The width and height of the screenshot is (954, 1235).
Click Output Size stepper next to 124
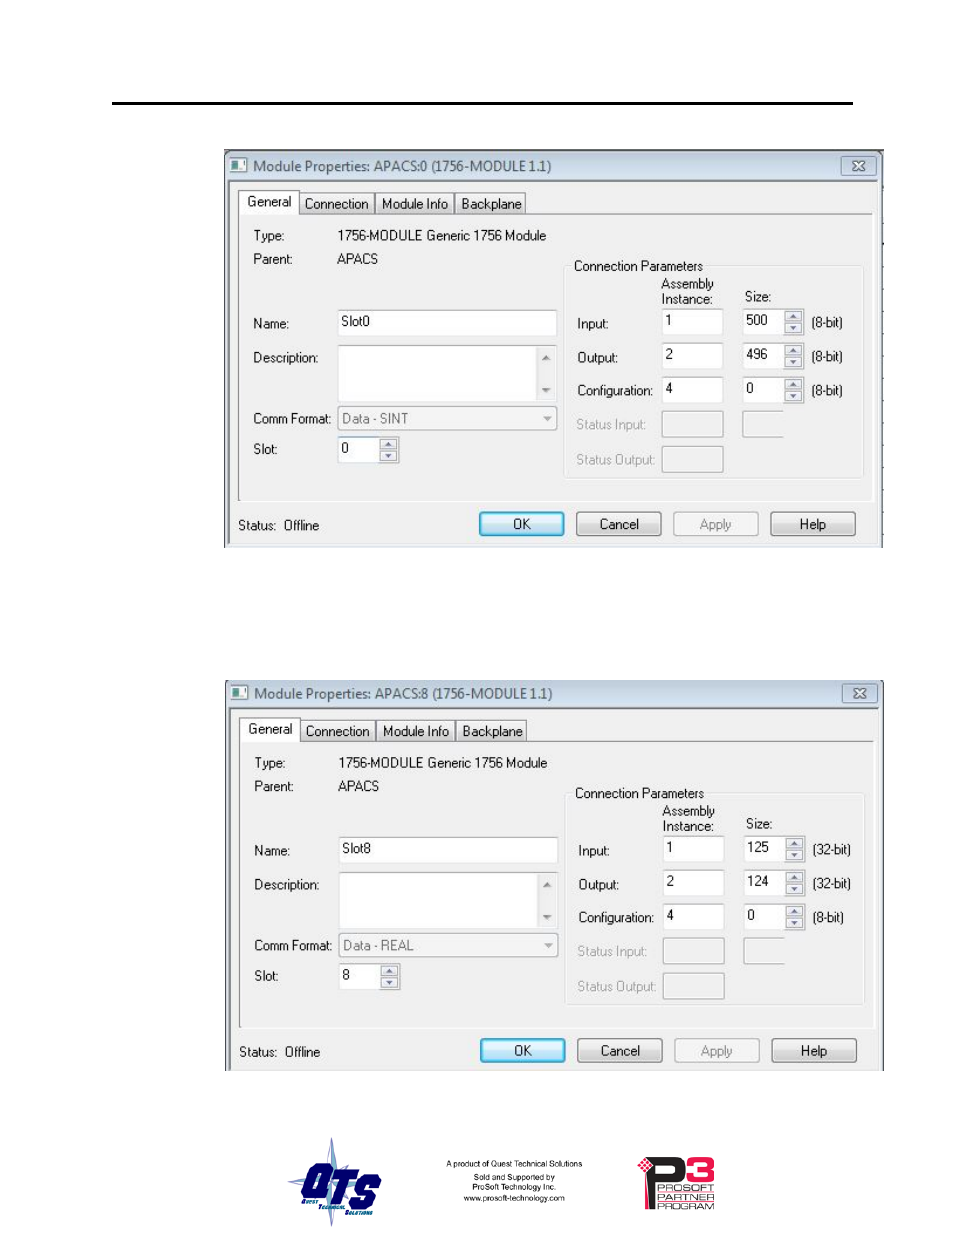(794, 883)
